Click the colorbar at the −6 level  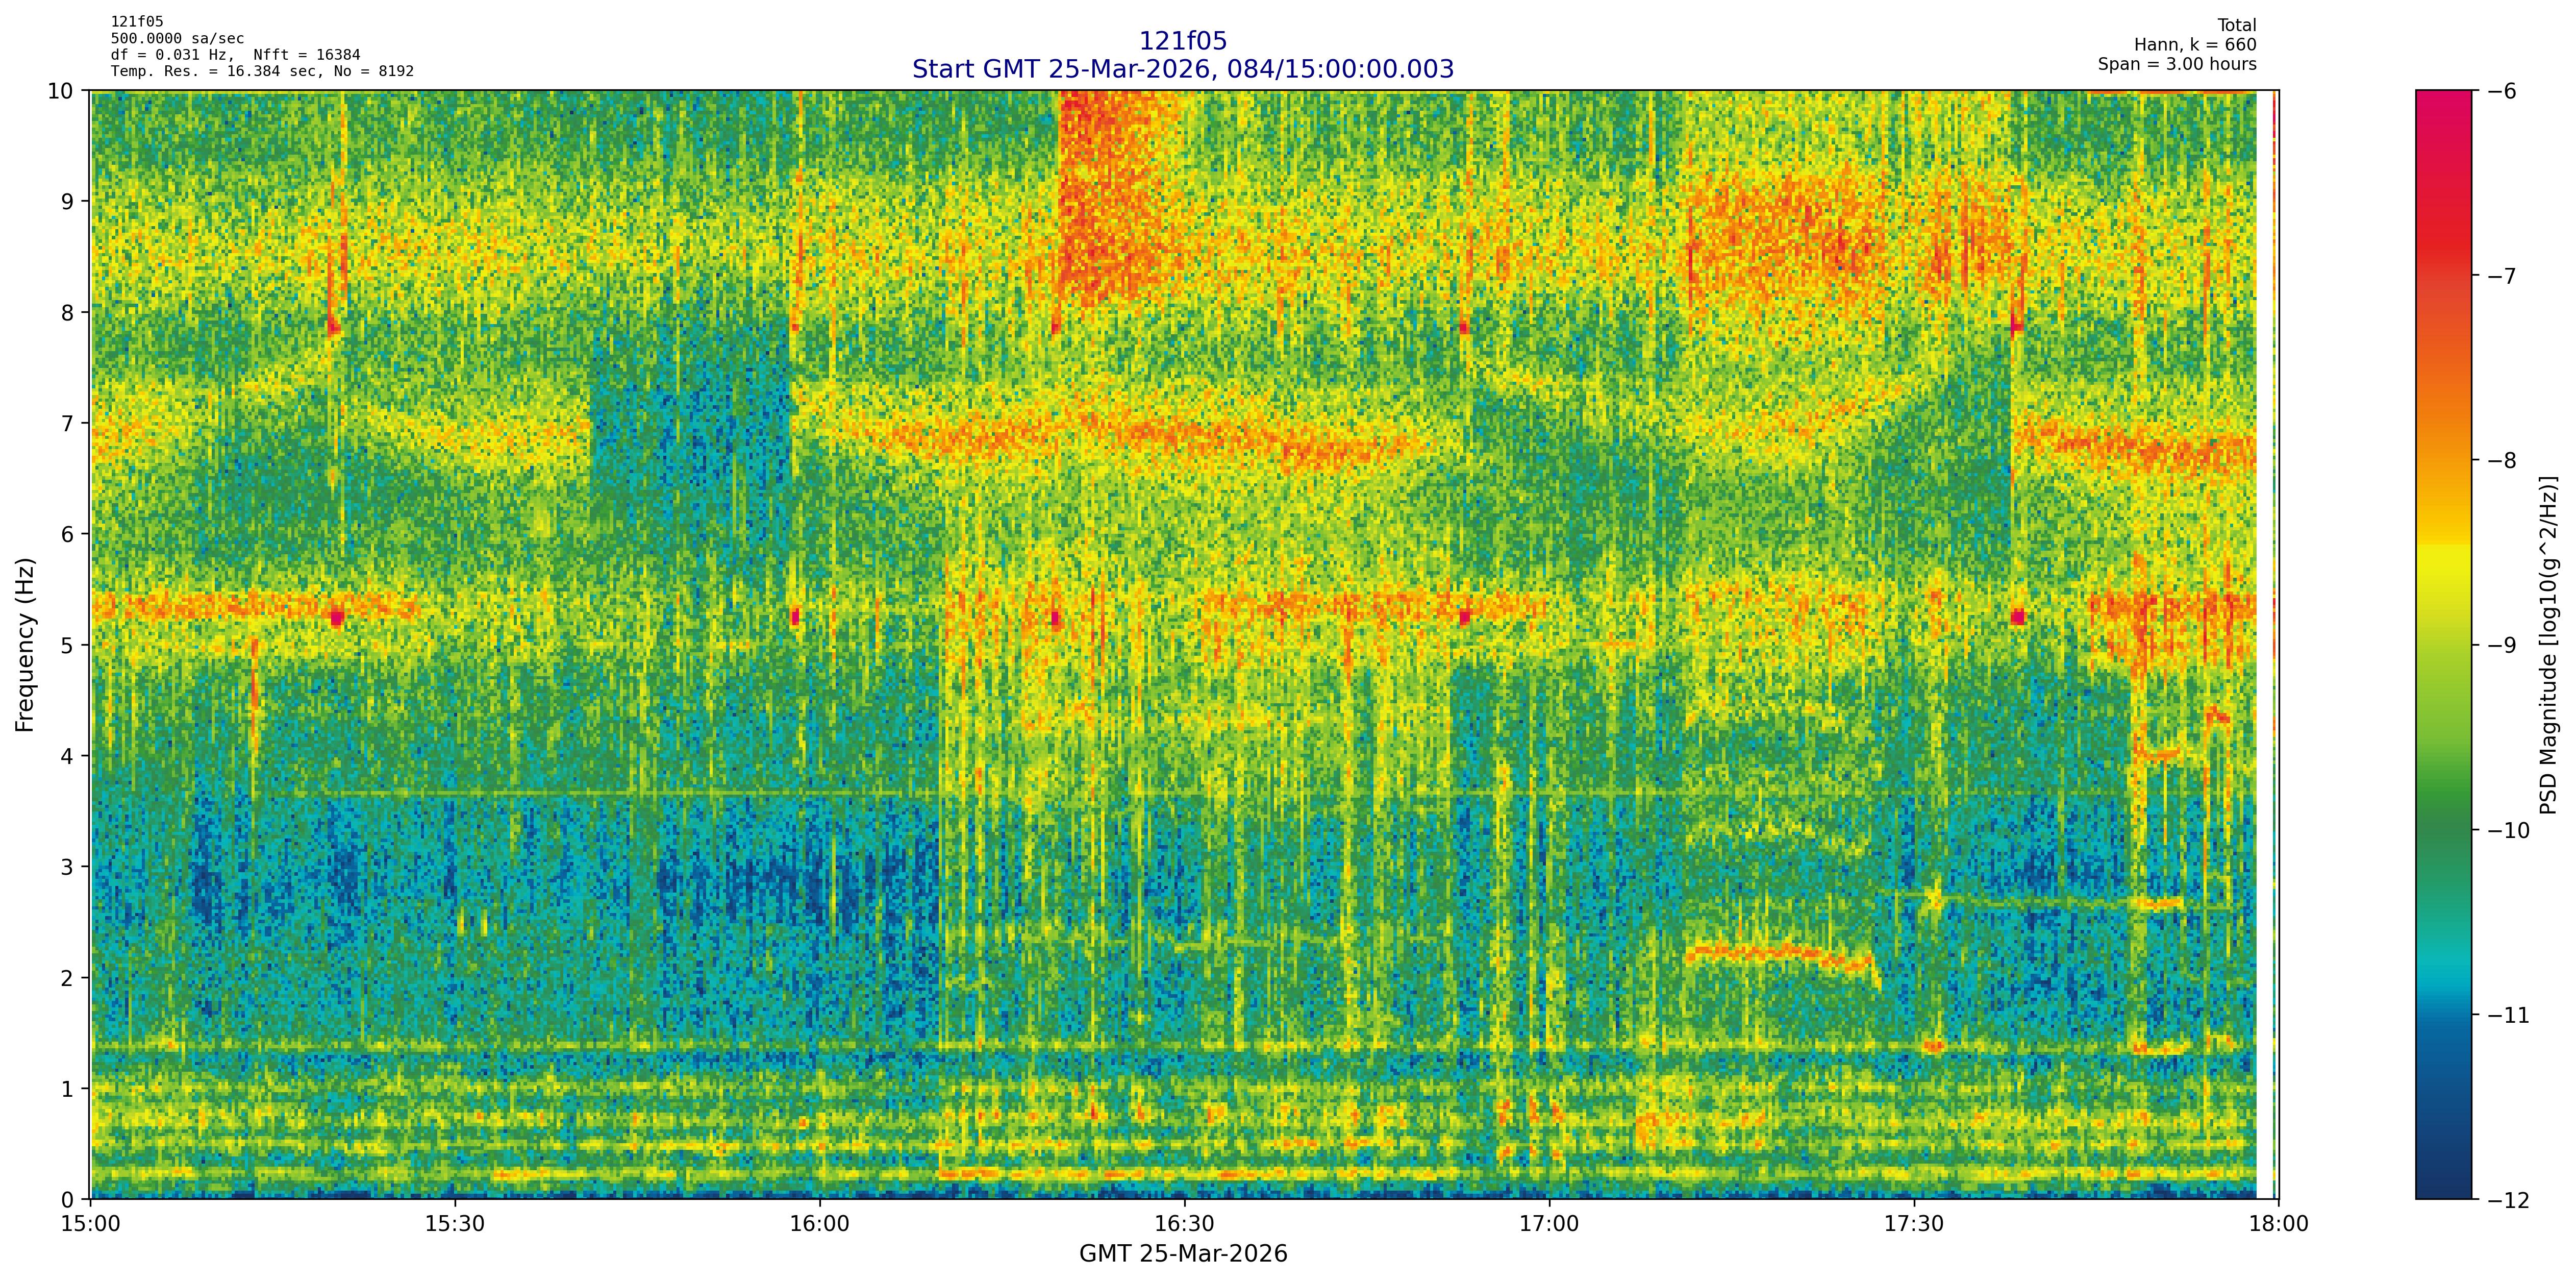click(x=2443, y=94)
